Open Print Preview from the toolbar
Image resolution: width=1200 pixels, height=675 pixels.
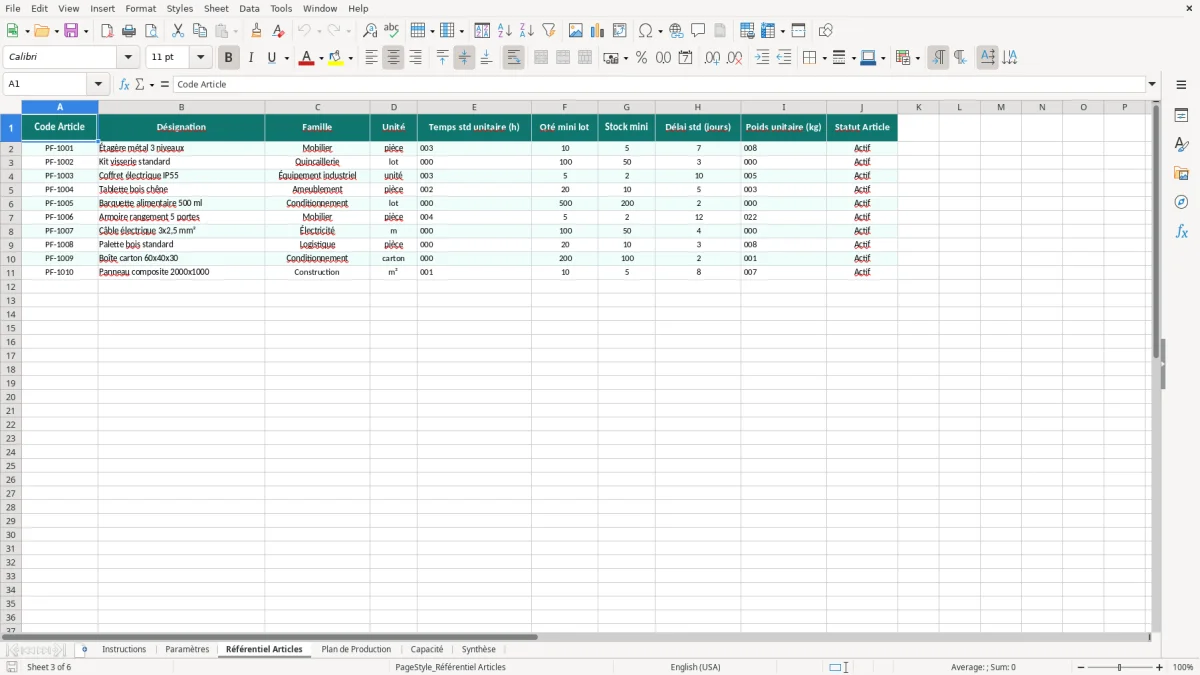151,31
